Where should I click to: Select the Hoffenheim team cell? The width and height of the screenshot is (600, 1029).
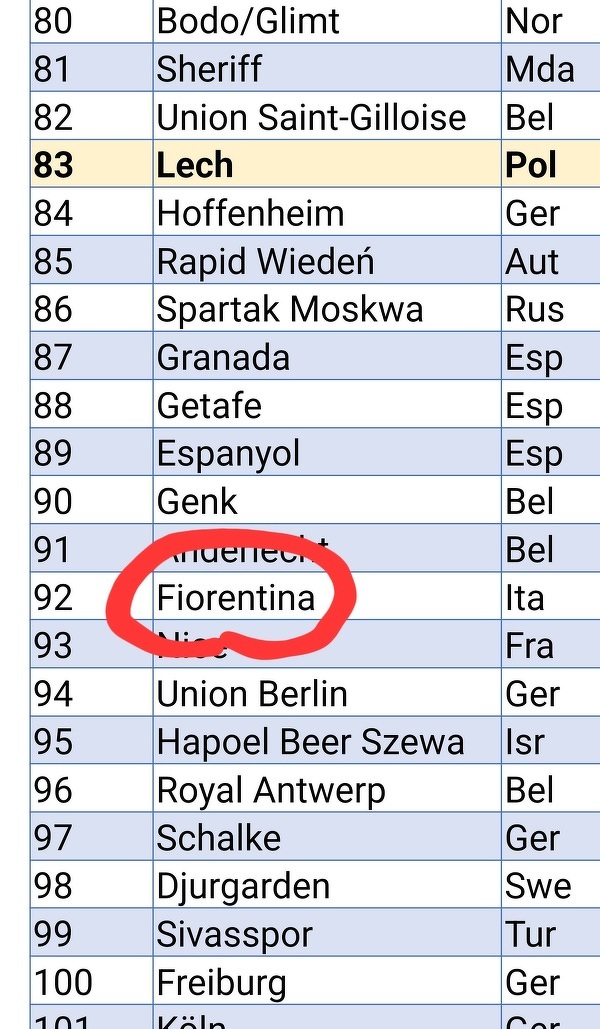tap(250, 213)
